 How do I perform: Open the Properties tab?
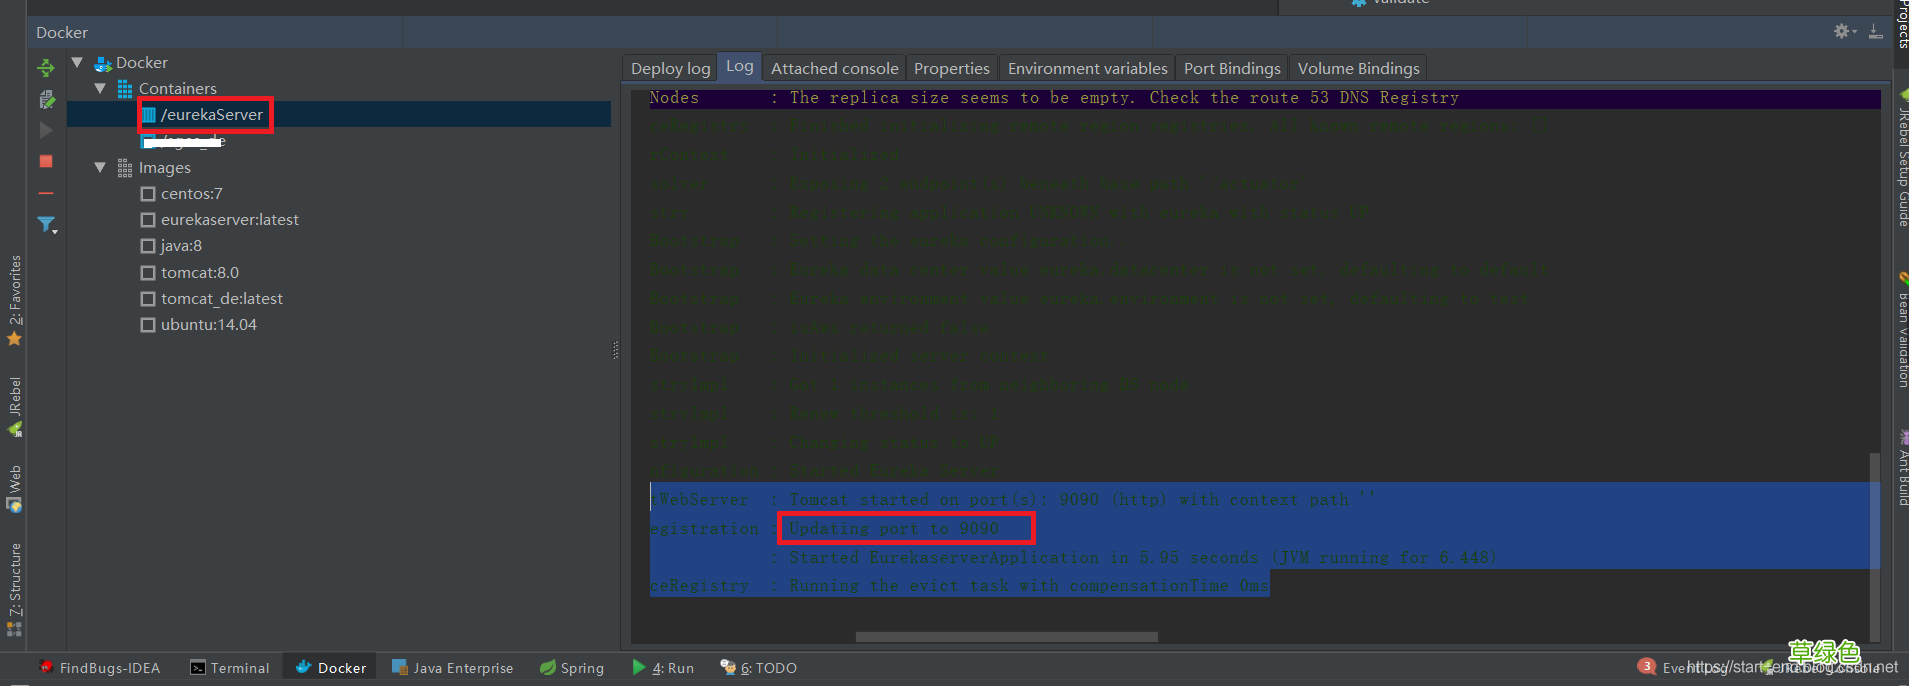point(951,68)
